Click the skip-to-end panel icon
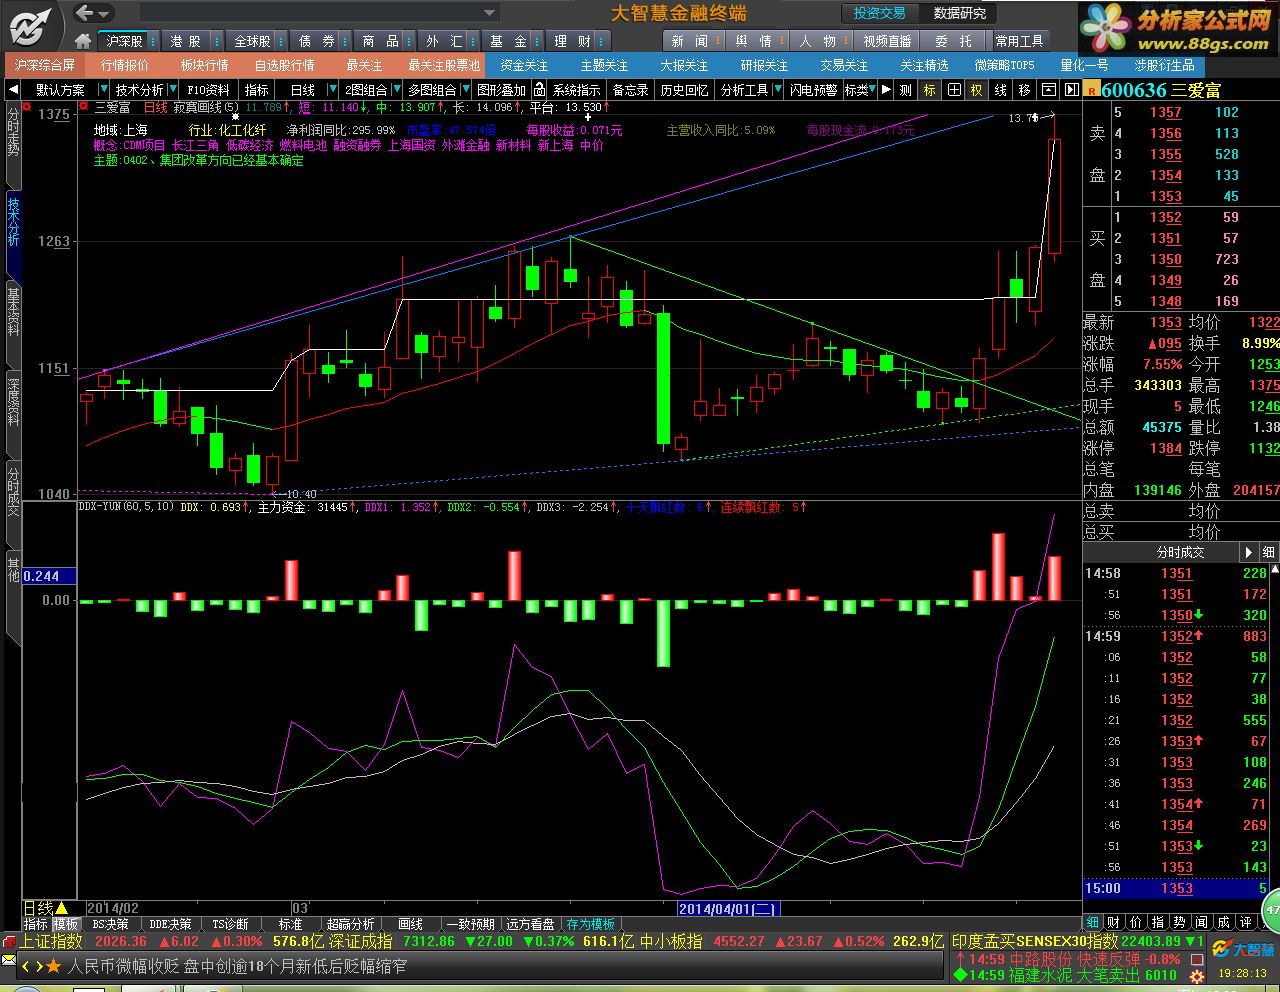Screen dimensions: 1280x992 (1071, 90)
